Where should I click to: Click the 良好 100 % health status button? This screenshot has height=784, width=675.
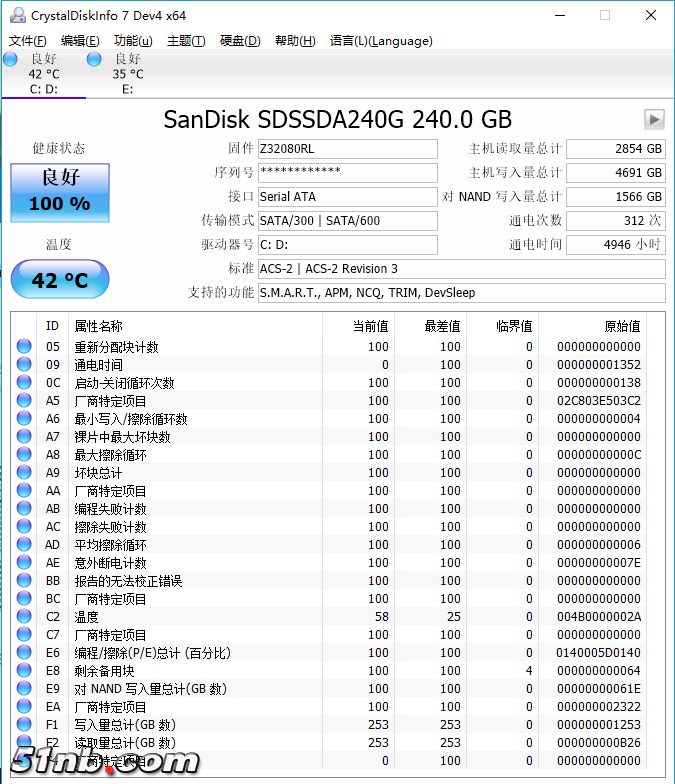[x=60, y=192]
